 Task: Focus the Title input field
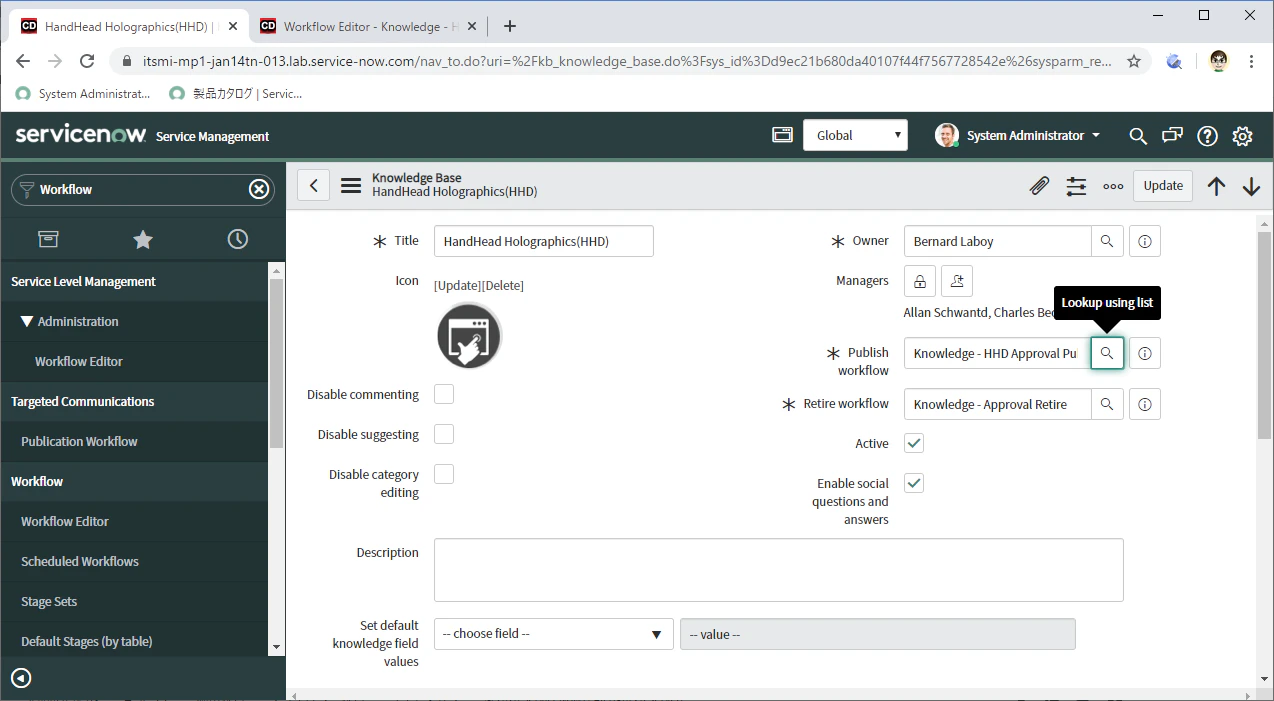pos(544,241)
